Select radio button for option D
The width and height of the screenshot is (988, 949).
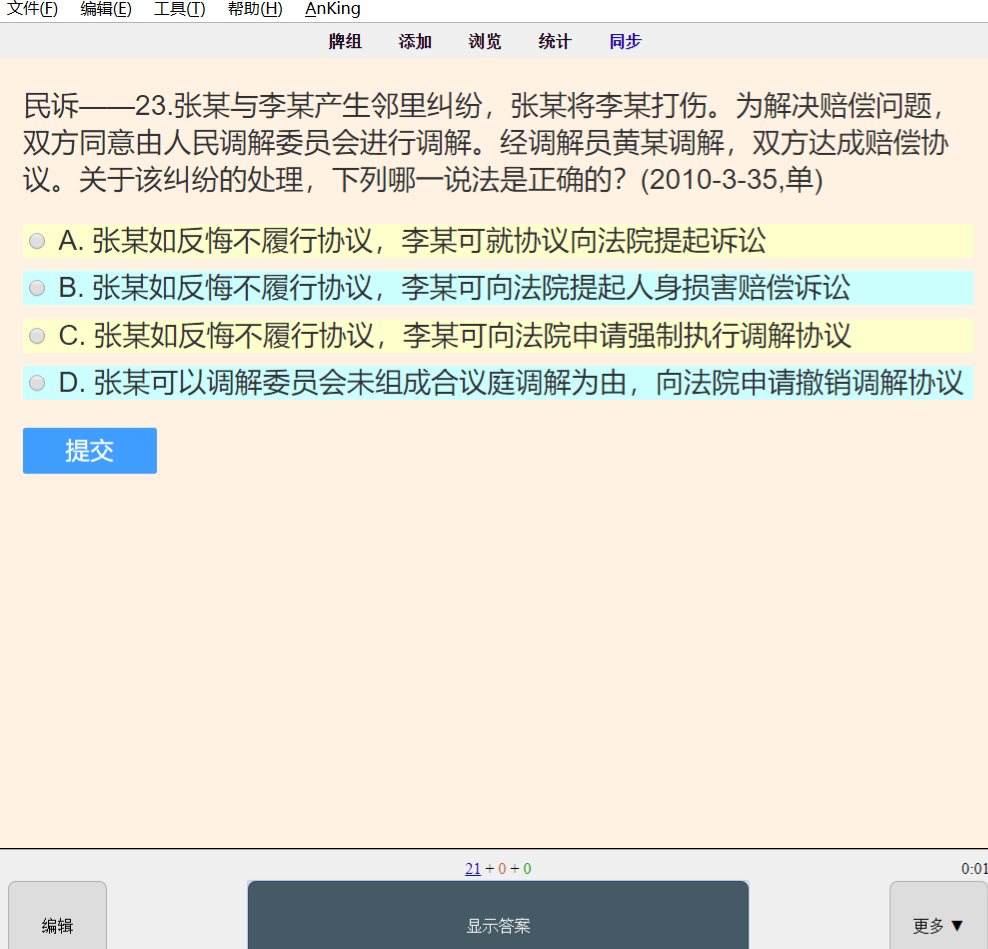point(37,383)
